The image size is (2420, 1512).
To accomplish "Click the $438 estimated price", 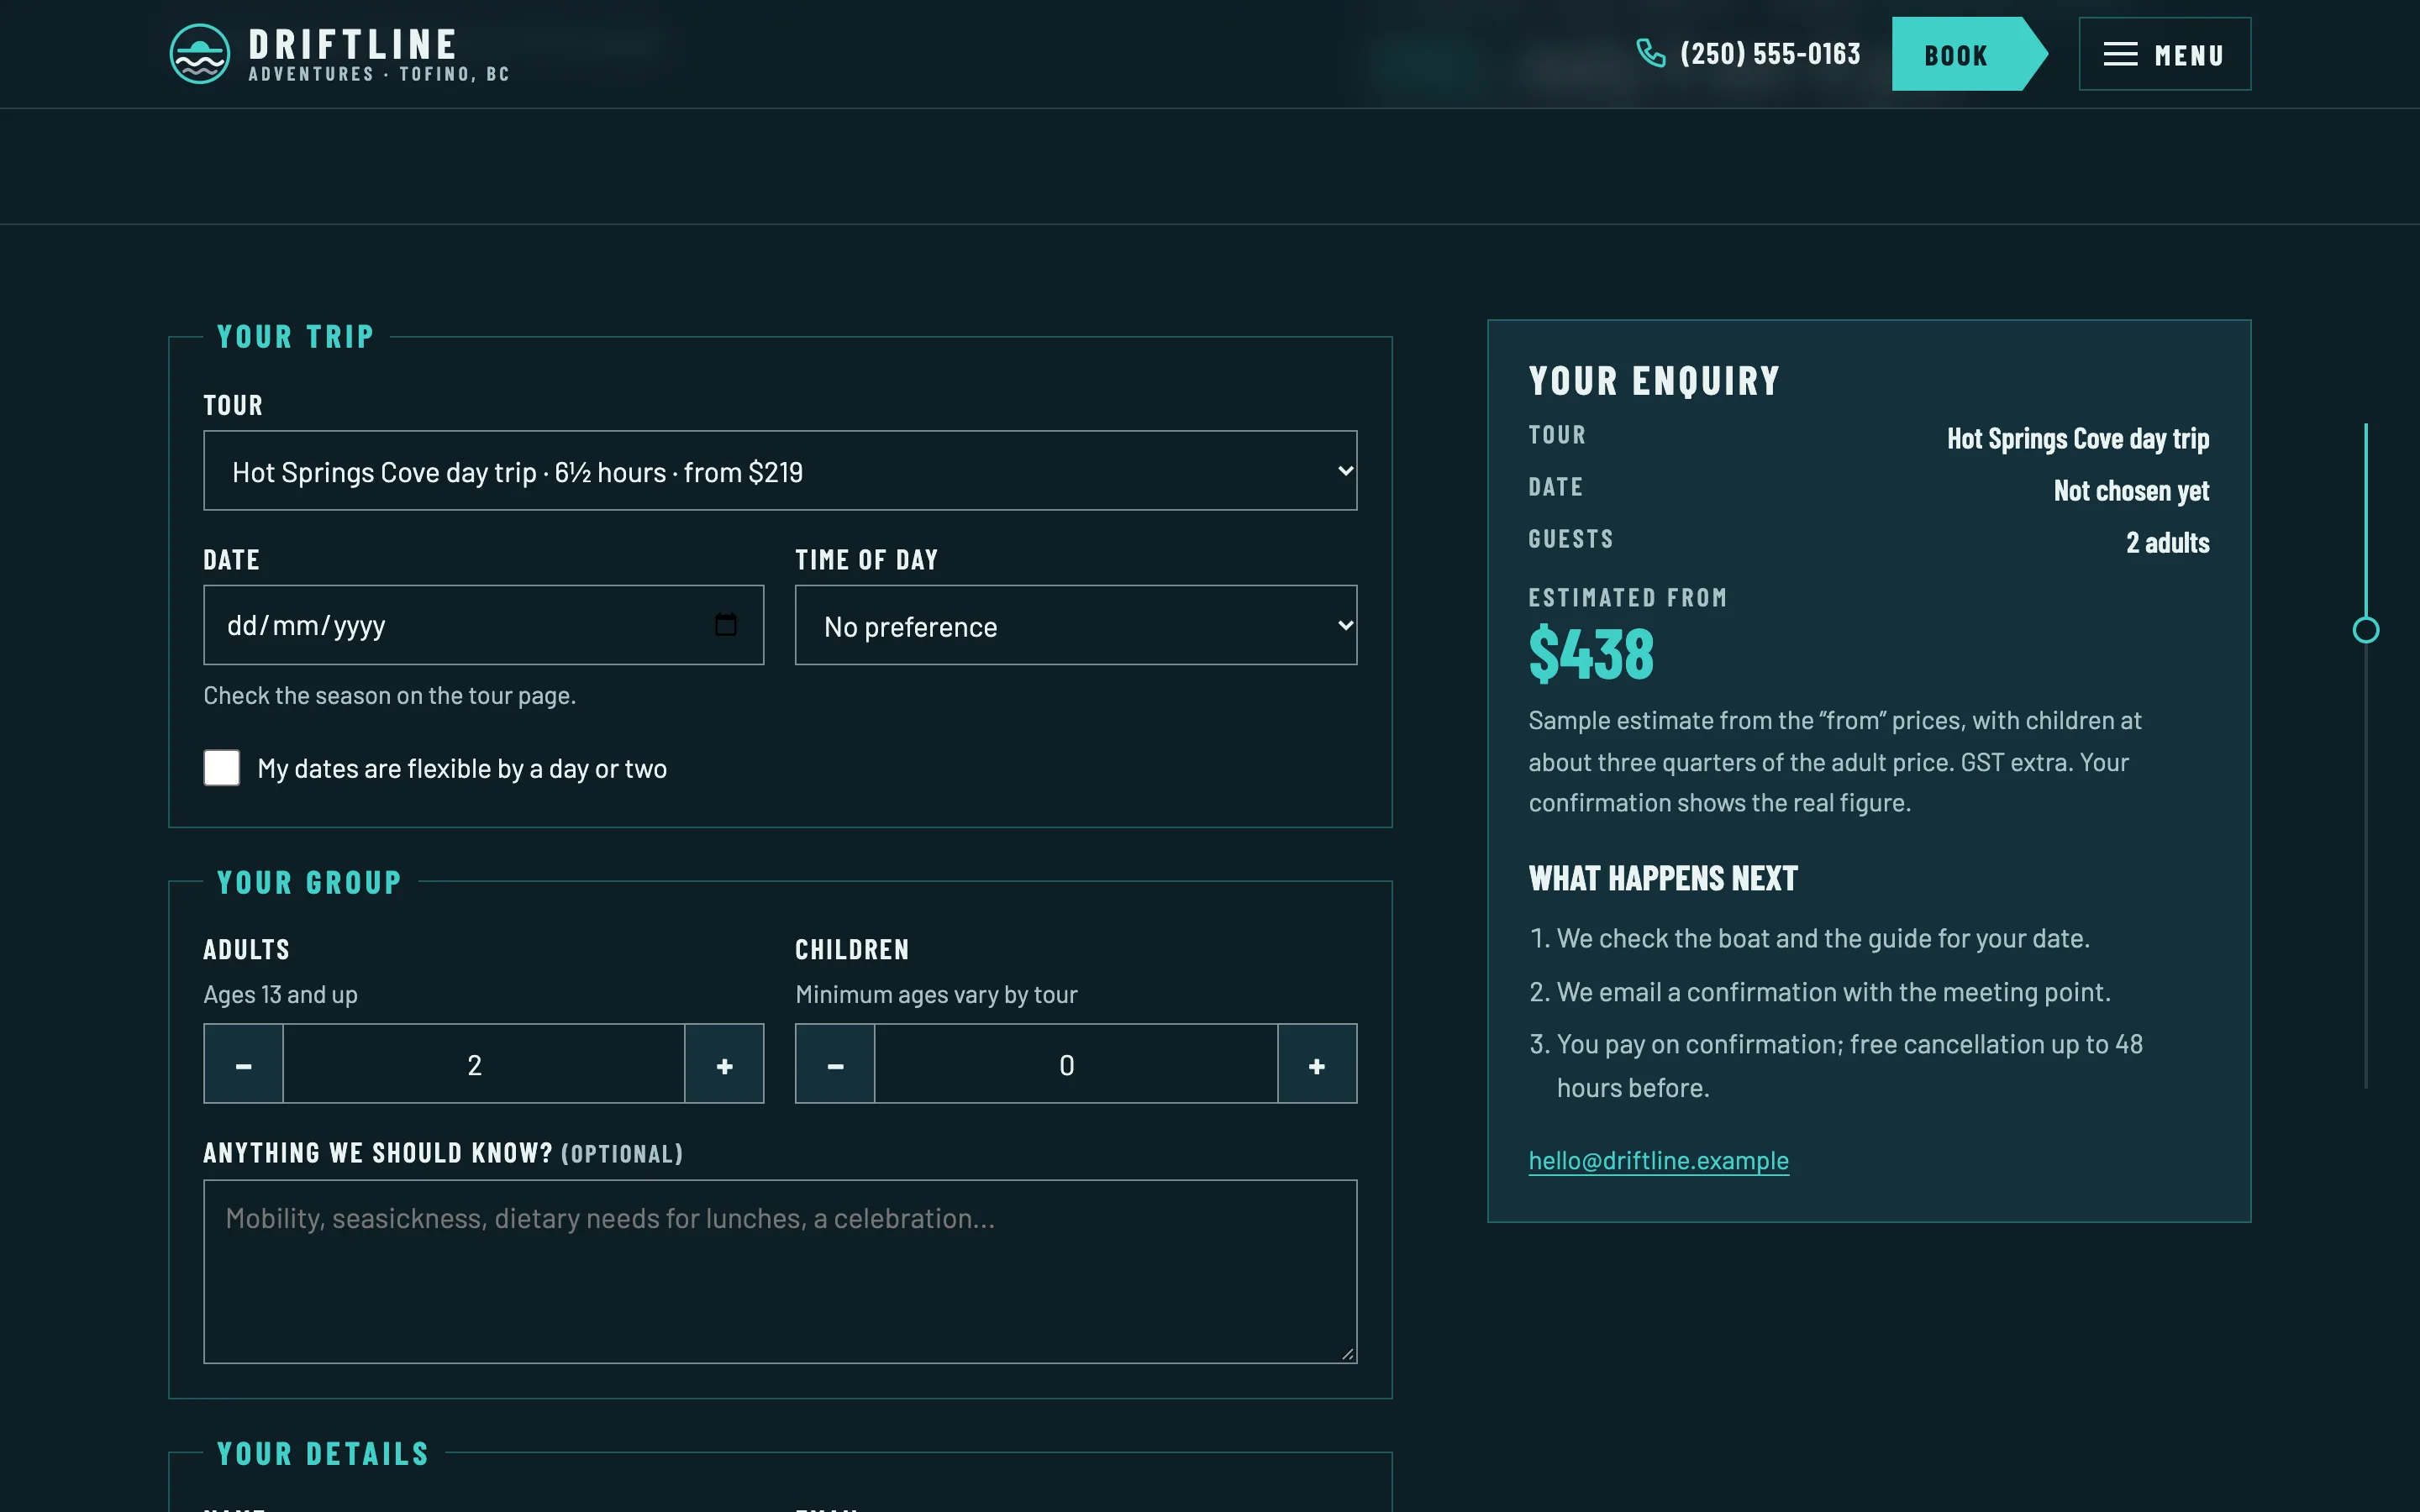I will [1591, 654].
